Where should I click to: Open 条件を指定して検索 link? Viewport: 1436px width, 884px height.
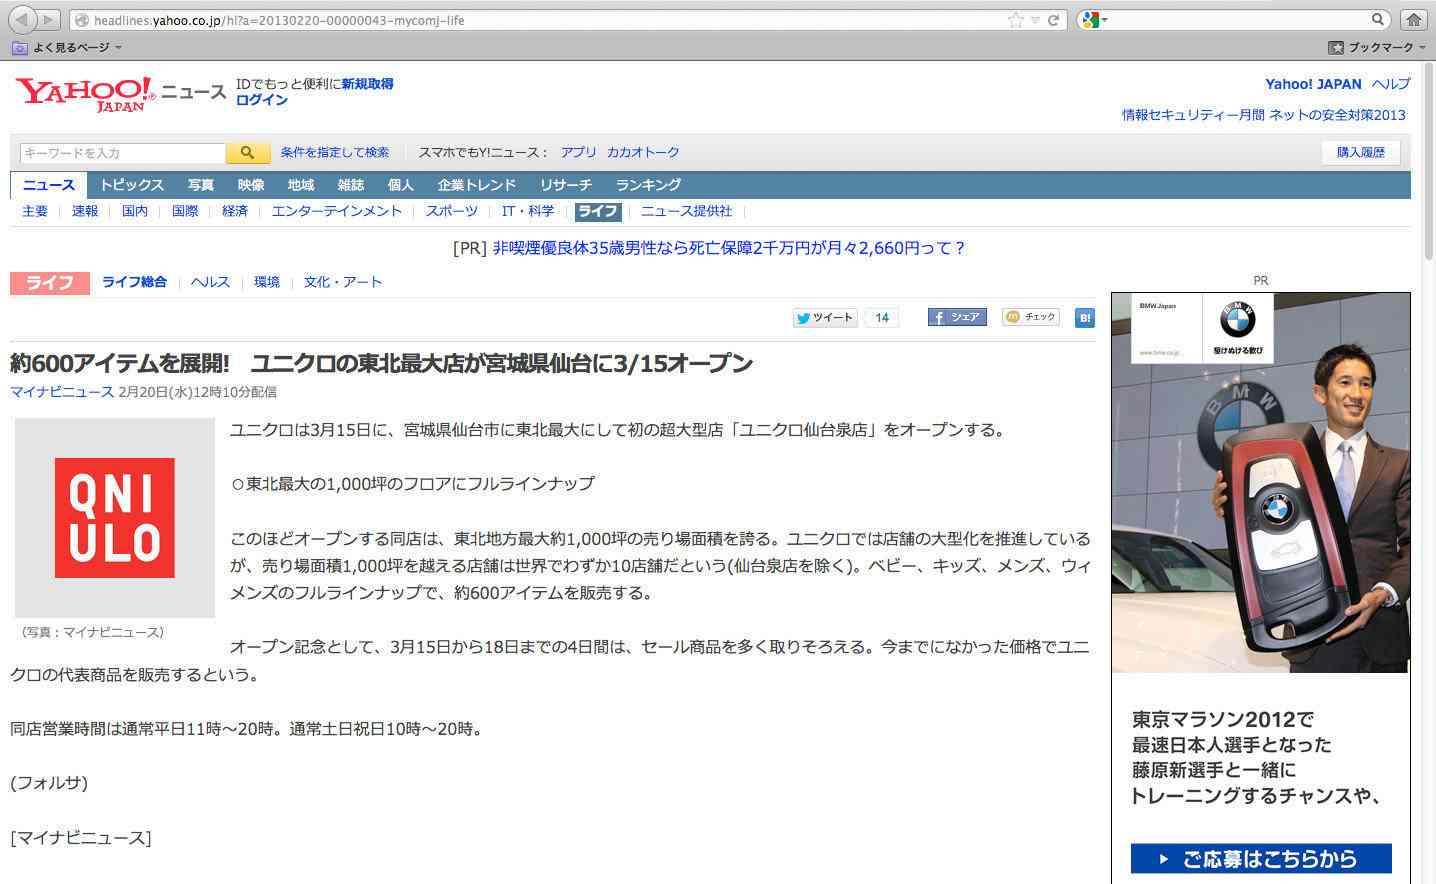pyautogui.click(x=335, y=152)
